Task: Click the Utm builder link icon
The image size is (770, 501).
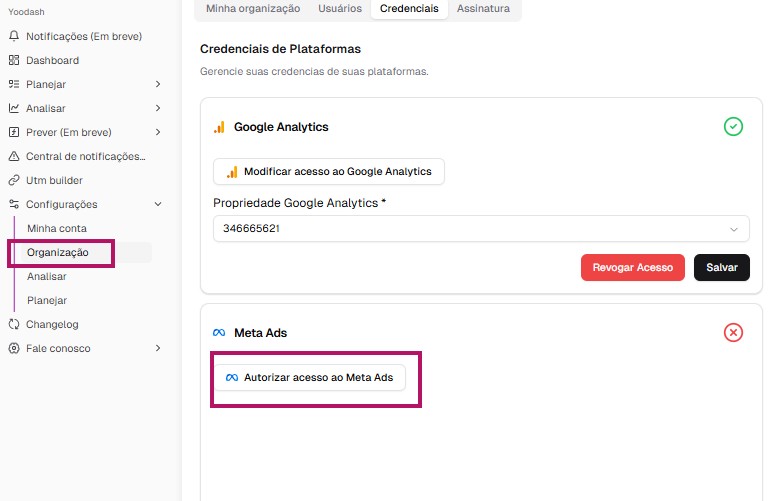Action: (14, 180)
